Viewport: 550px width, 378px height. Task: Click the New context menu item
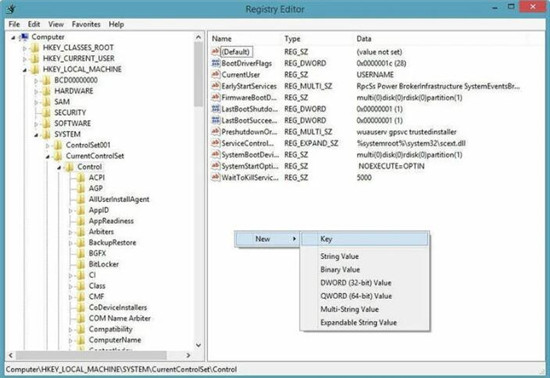267,239
